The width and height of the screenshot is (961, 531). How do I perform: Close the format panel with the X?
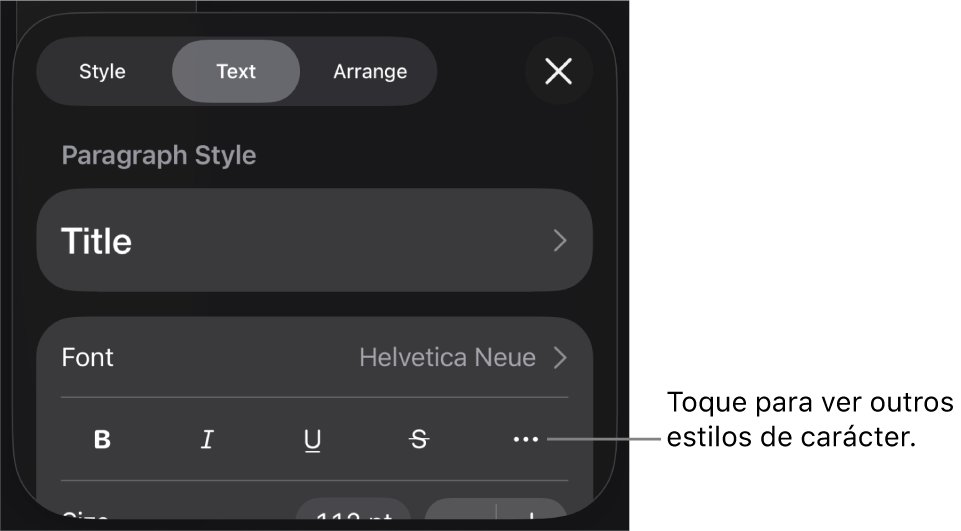click(x=558, y=71)
